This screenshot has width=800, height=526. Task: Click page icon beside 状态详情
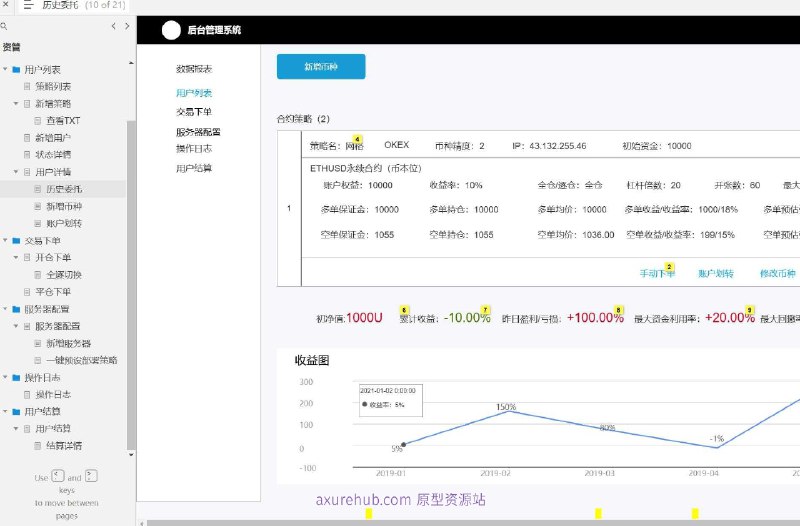[x=27, y=155]
